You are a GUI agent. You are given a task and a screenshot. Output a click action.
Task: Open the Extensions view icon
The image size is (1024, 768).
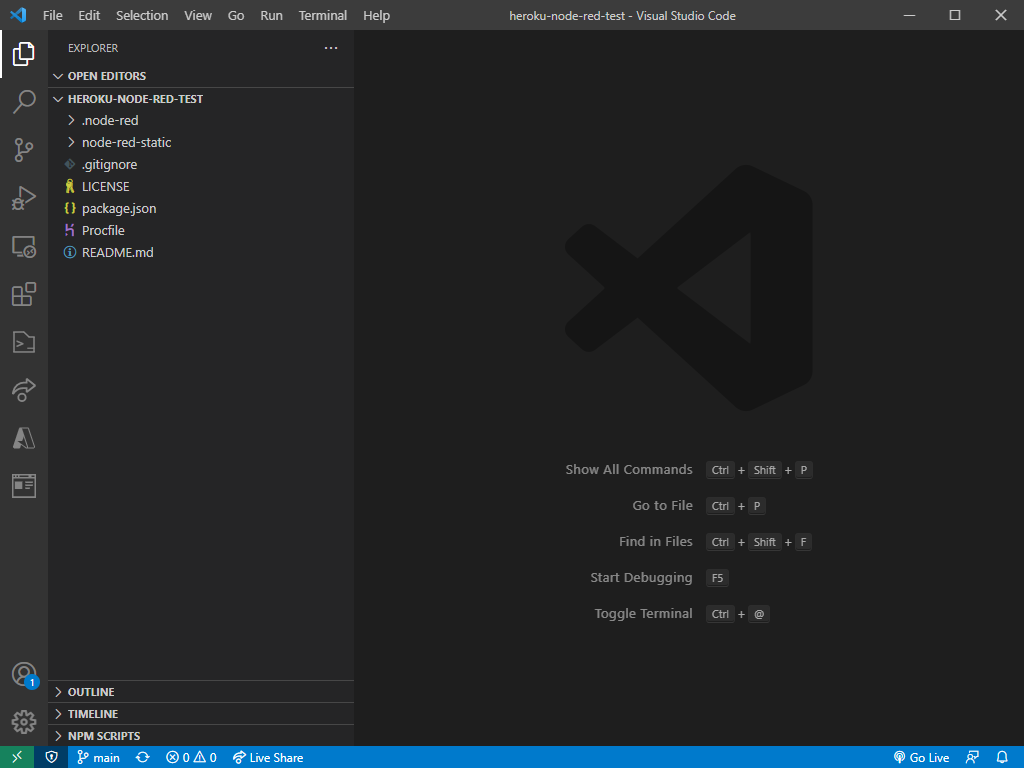click(24, 294)
